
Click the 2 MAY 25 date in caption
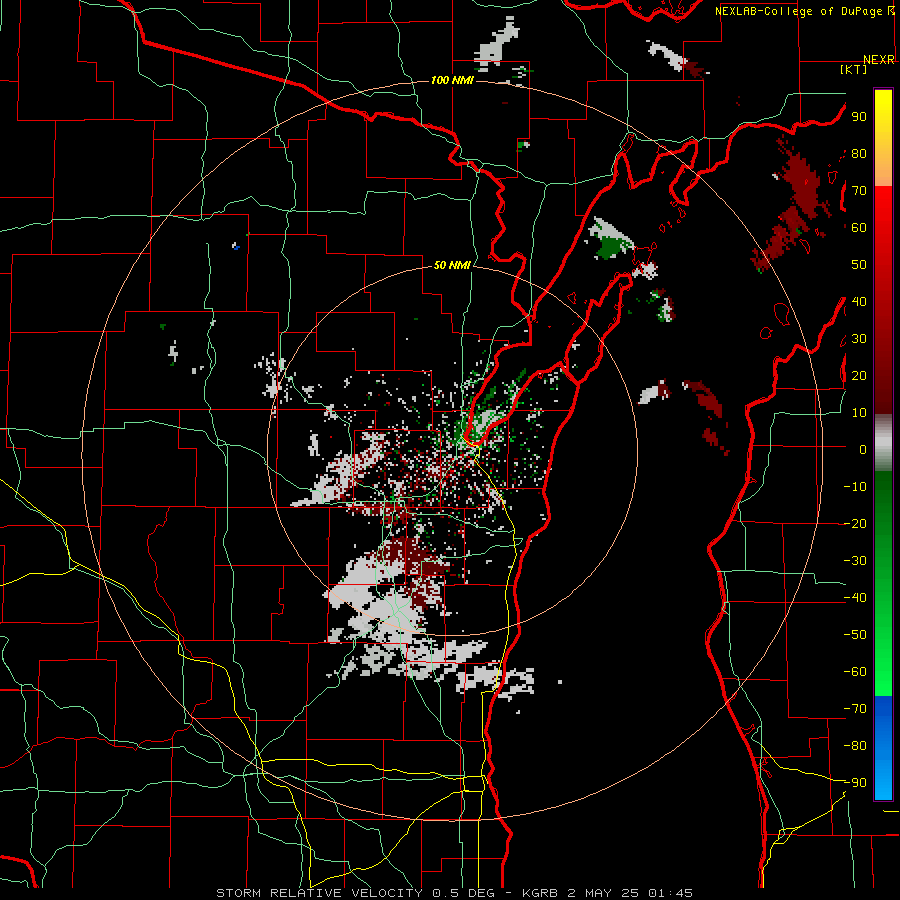click(x=603, y=893)
